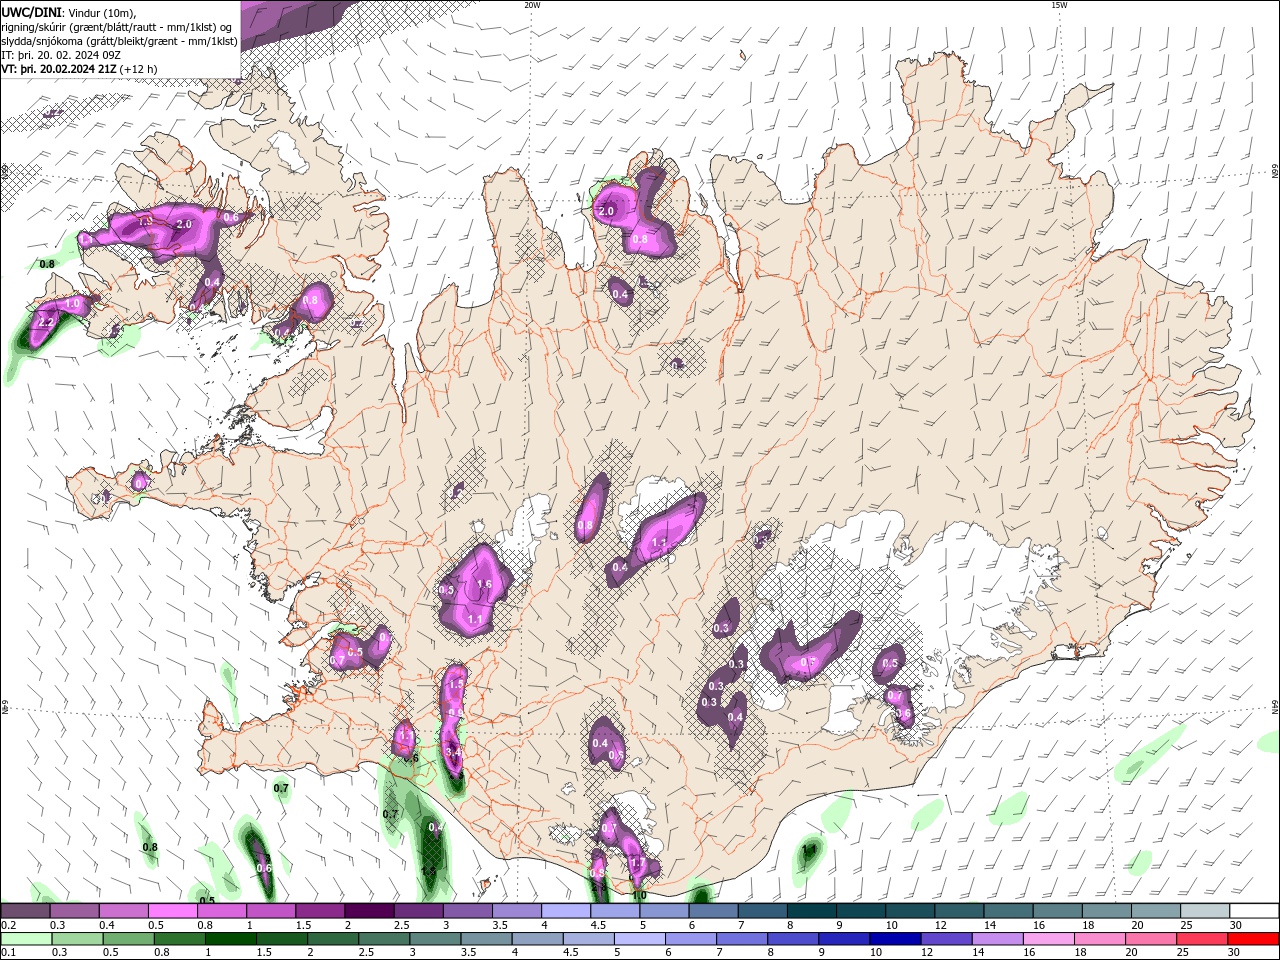Pick the bright pink purple-scale swatch labeled 0.5

[175, 911]
